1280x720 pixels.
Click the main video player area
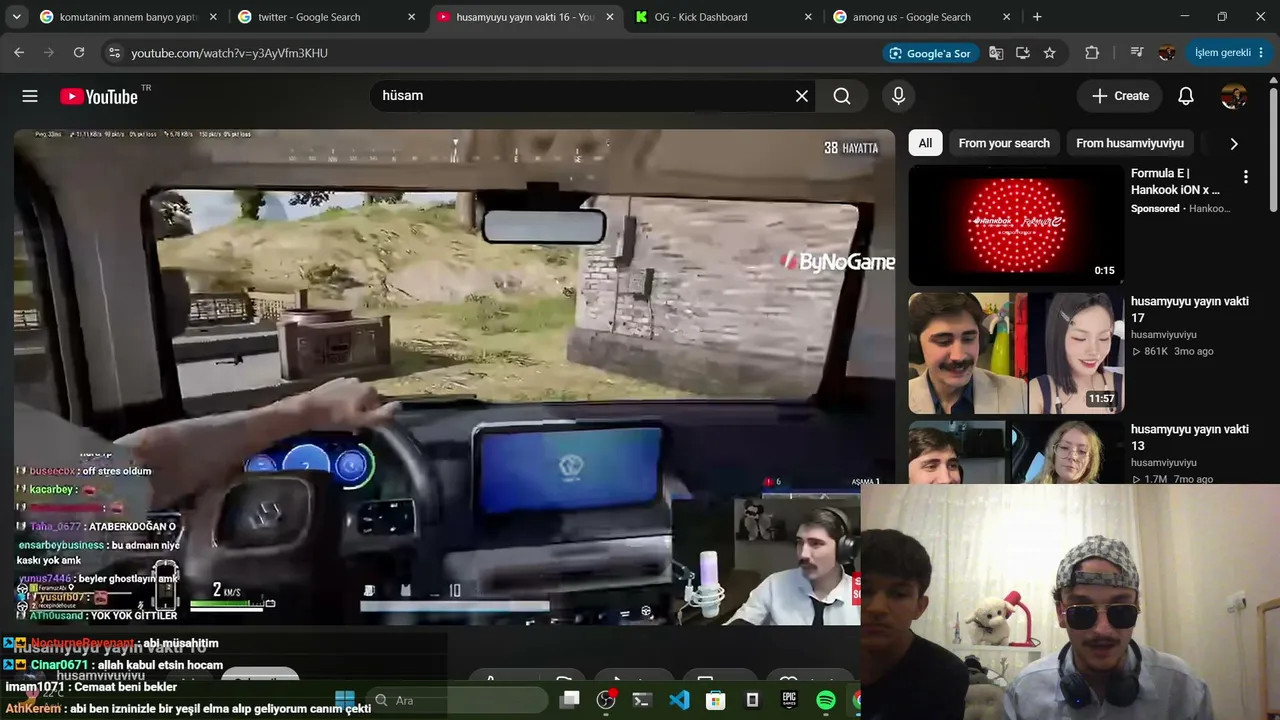(455, 377)
